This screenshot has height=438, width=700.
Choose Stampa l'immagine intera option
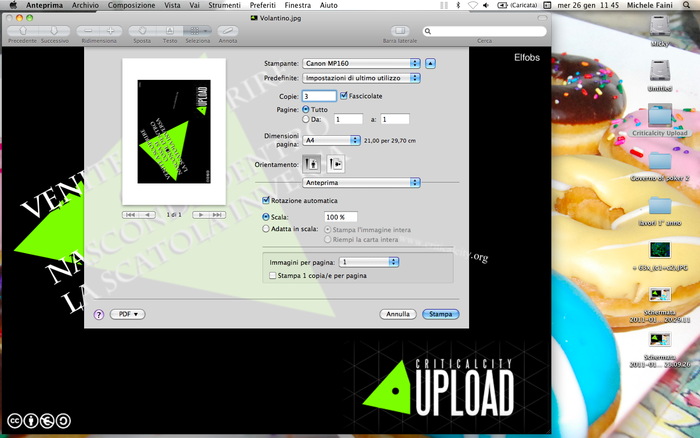[x=327, y=229]
